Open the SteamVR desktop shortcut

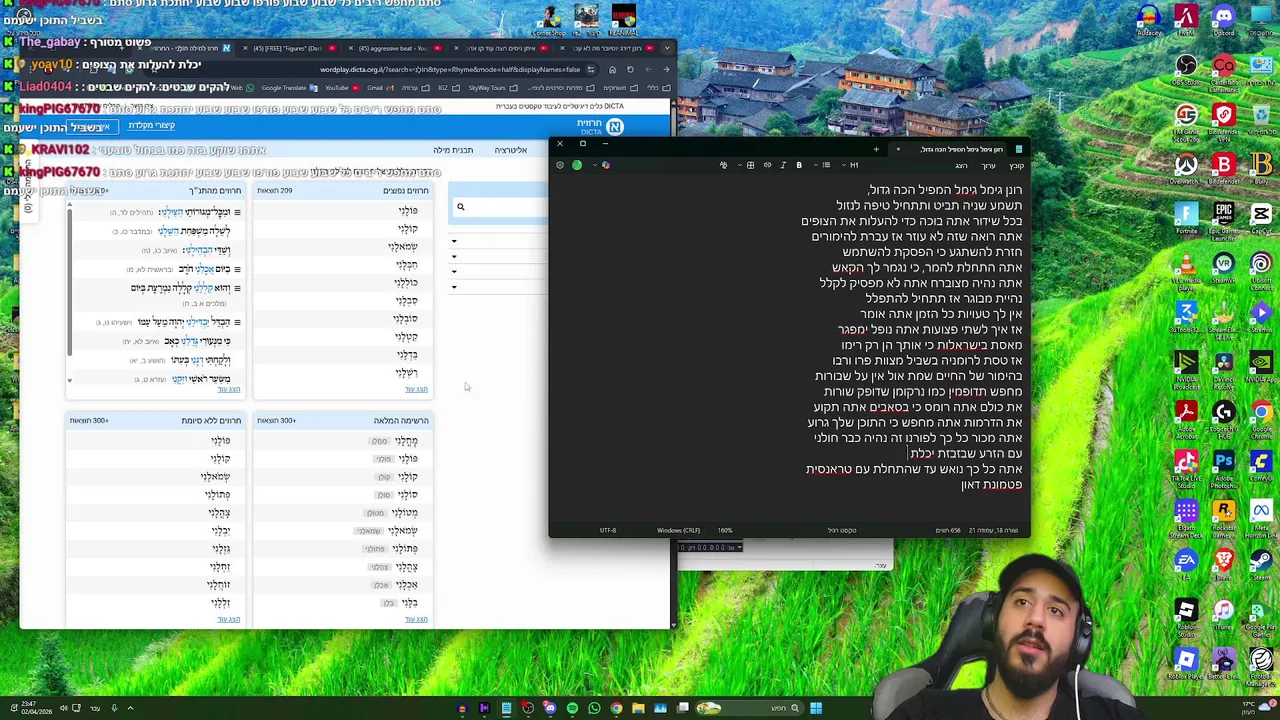1223,268
